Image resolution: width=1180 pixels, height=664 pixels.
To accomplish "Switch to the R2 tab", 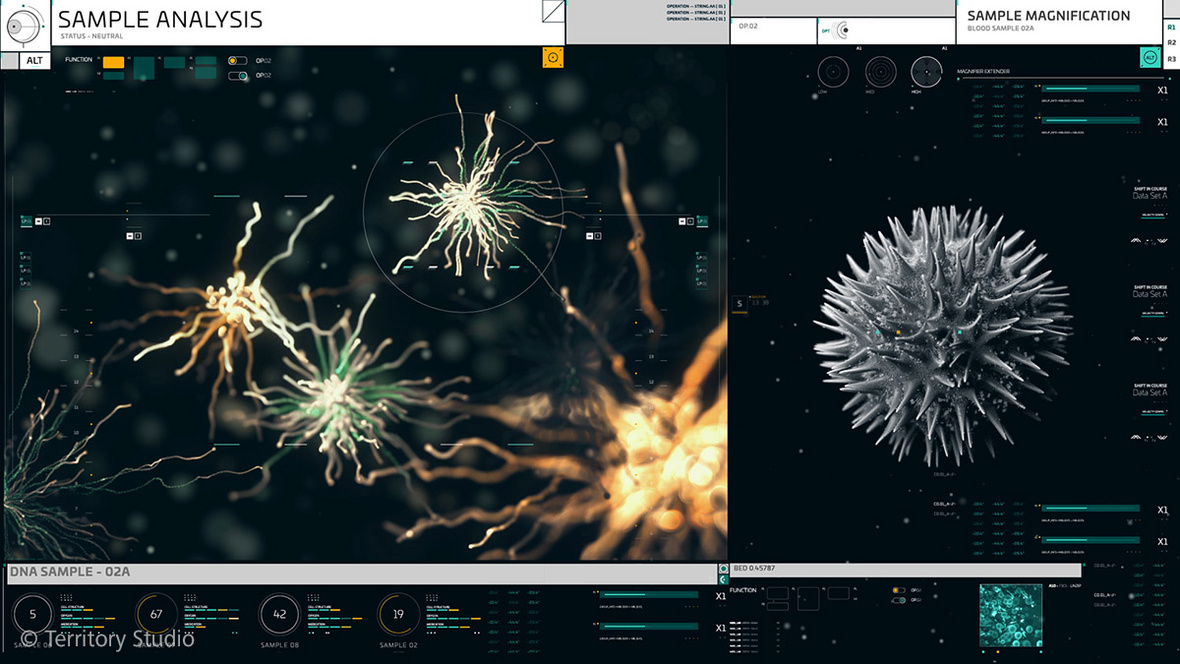I will pos(1171,43).
